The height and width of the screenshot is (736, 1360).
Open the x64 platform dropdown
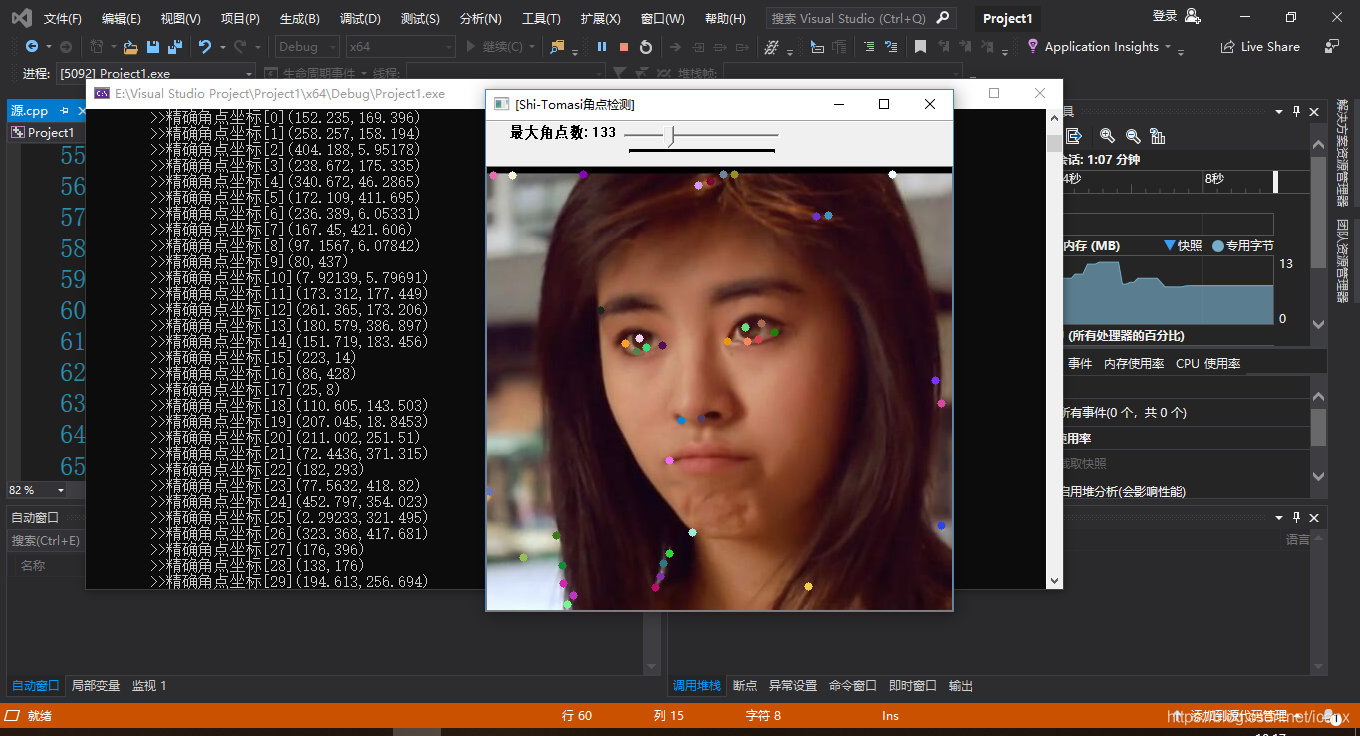400,47
